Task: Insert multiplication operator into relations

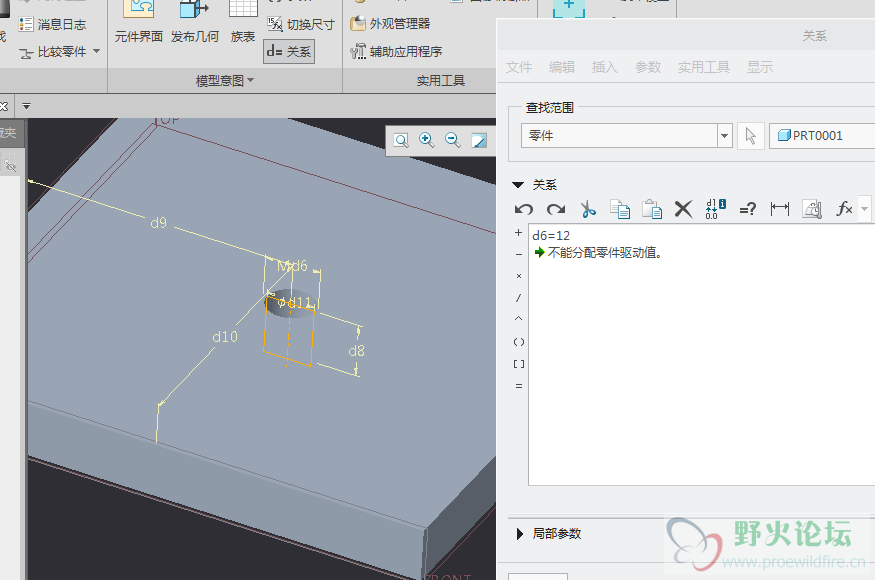Action: (x=518, y=276)
